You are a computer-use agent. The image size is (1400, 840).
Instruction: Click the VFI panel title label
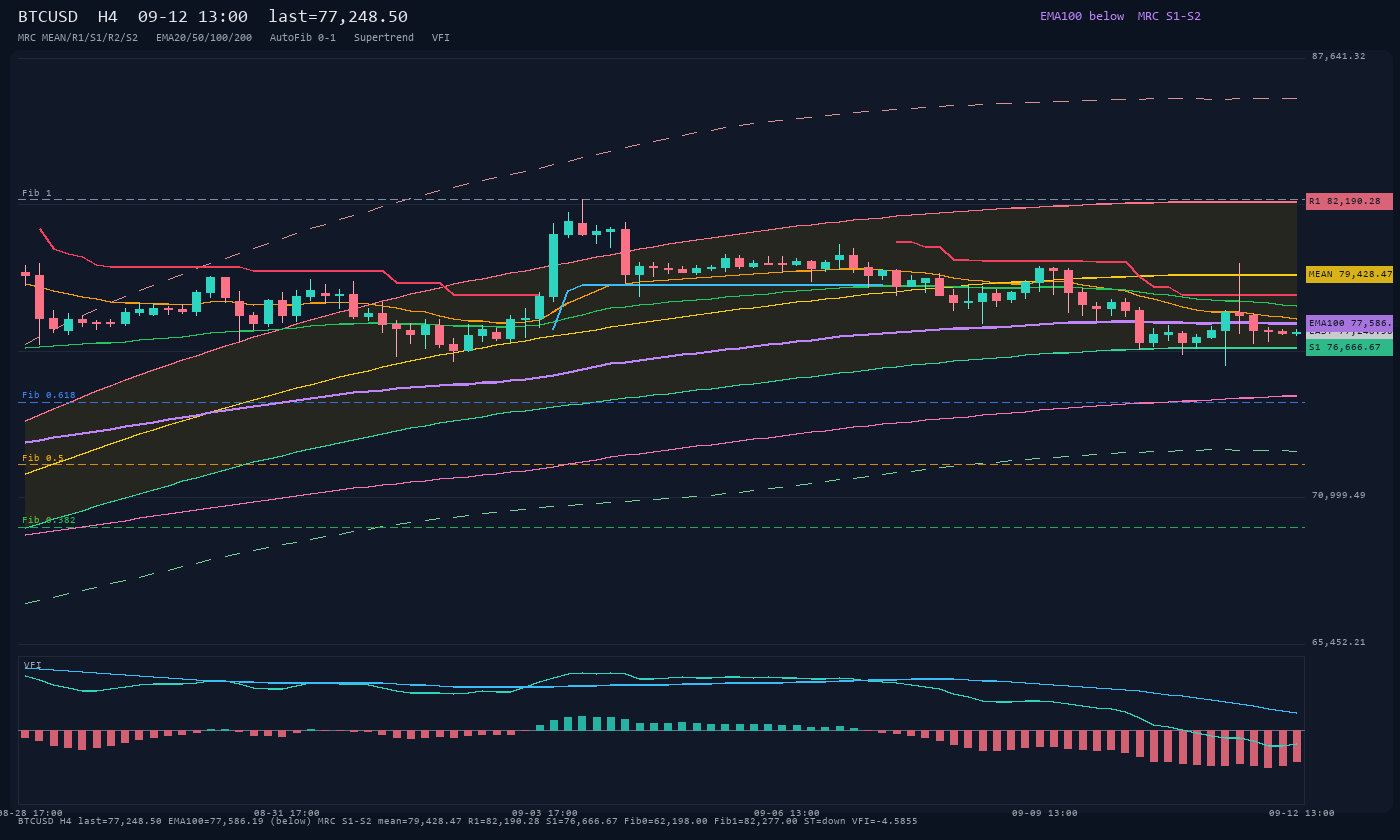[33, 665]
